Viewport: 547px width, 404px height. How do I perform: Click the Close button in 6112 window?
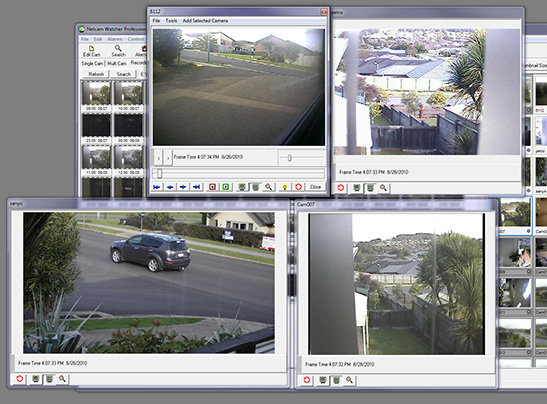pyautogui.click(x=315, y=187)
